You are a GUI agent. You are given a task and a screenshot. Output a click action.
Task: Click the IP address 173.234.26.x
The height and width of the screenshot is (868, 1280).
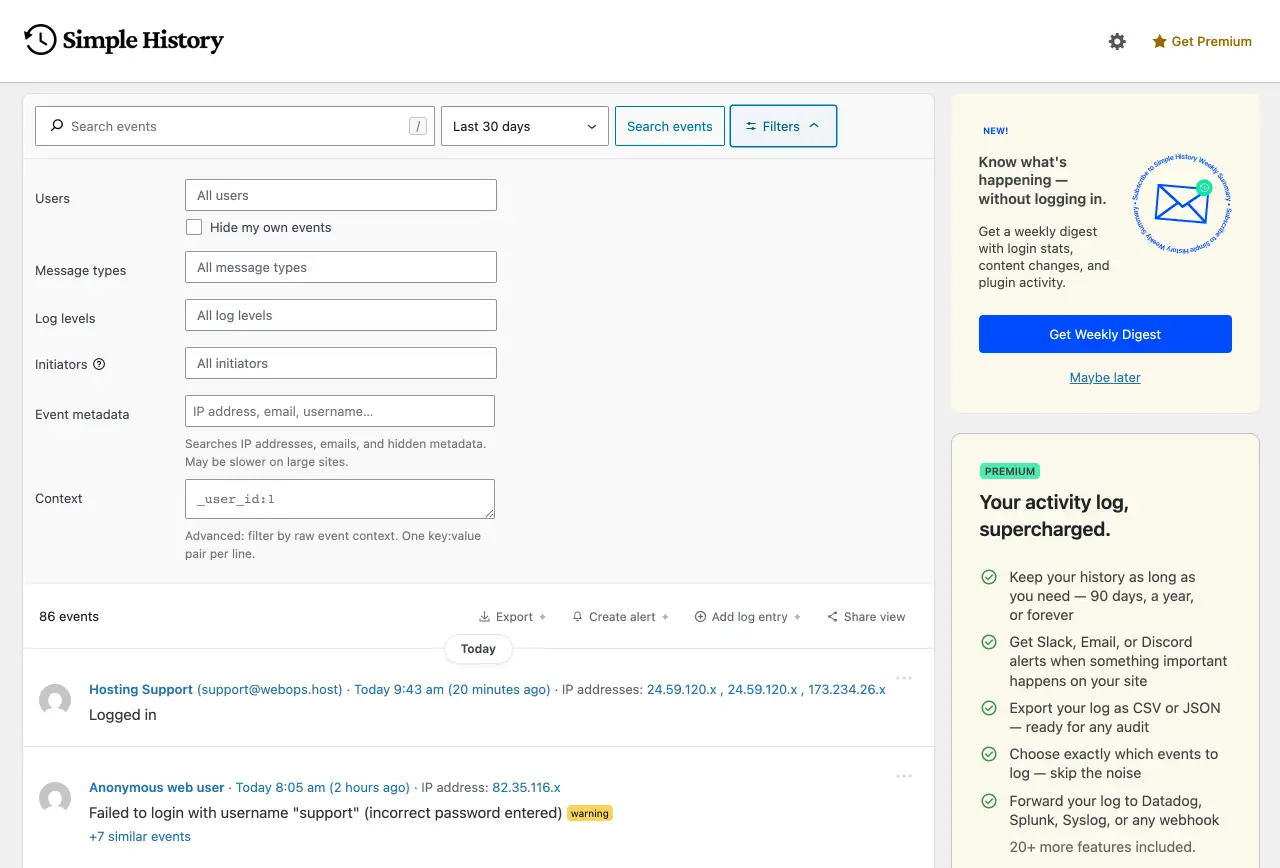coord(847,689)
